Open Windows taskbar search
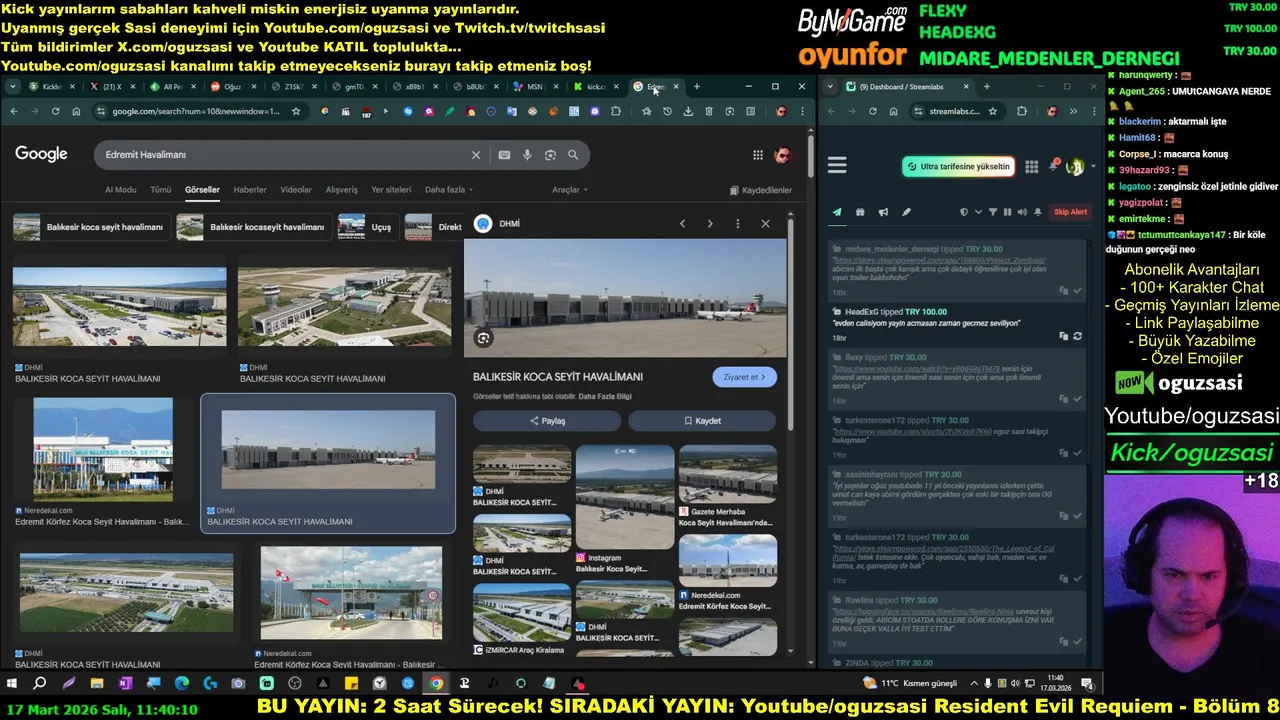 click(40, 684)
